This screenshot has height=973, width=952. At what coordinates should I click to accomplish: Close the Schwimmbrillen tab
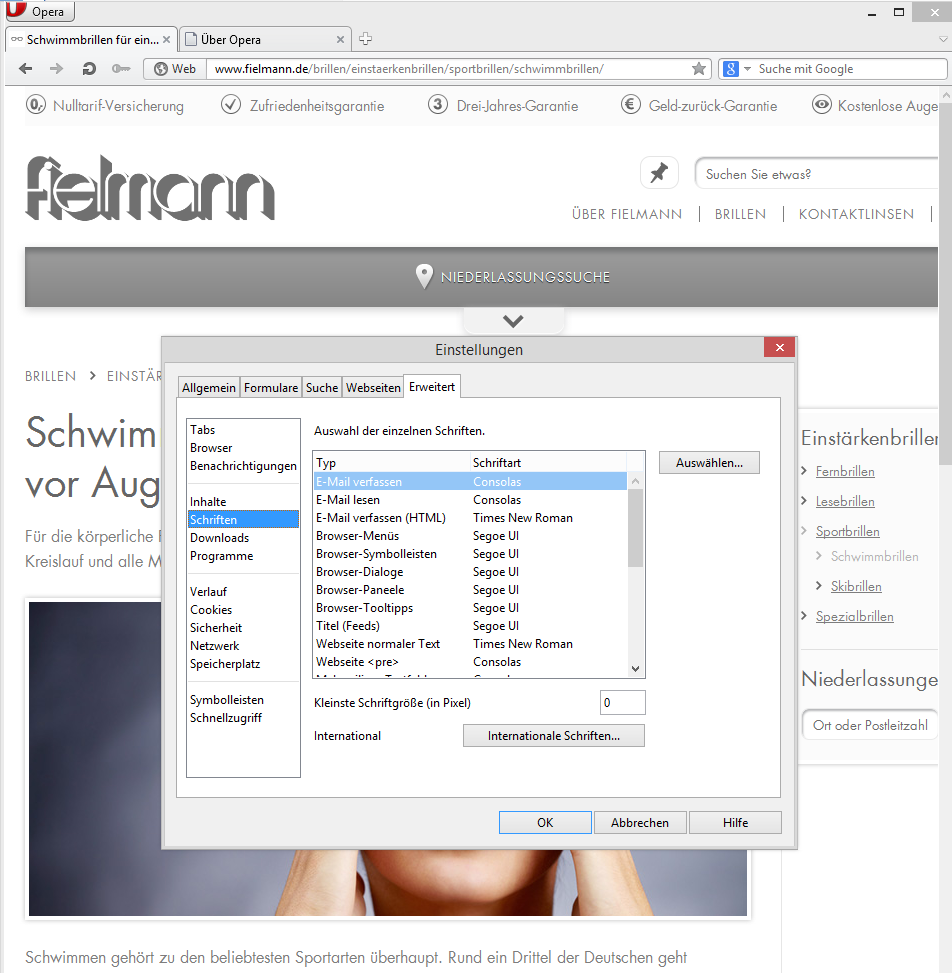[x=166, y=40]
